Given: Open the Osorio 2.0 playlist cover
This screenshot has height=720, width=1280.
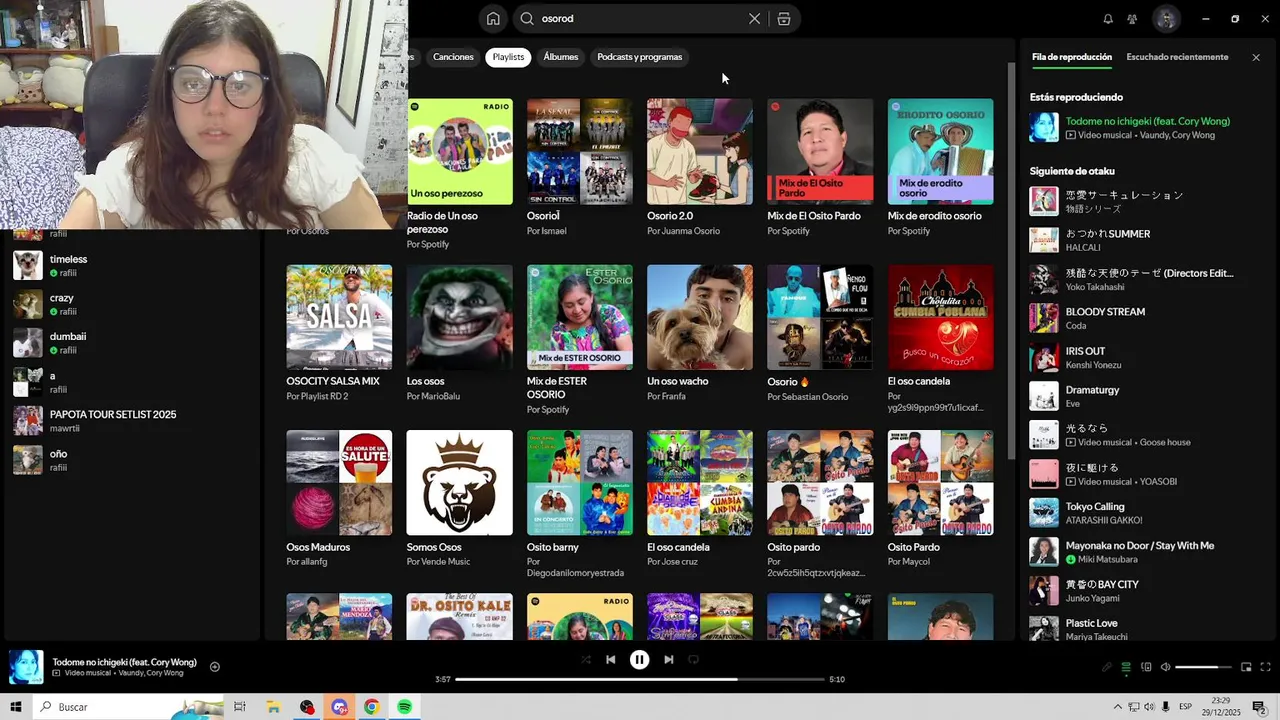Looking at the screenshot, I should click(700, 151).
